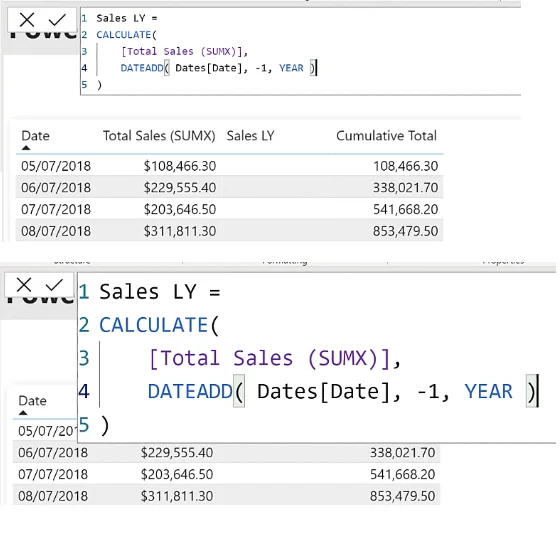Place cursor on YEAR in lower formula

(488, 391)
